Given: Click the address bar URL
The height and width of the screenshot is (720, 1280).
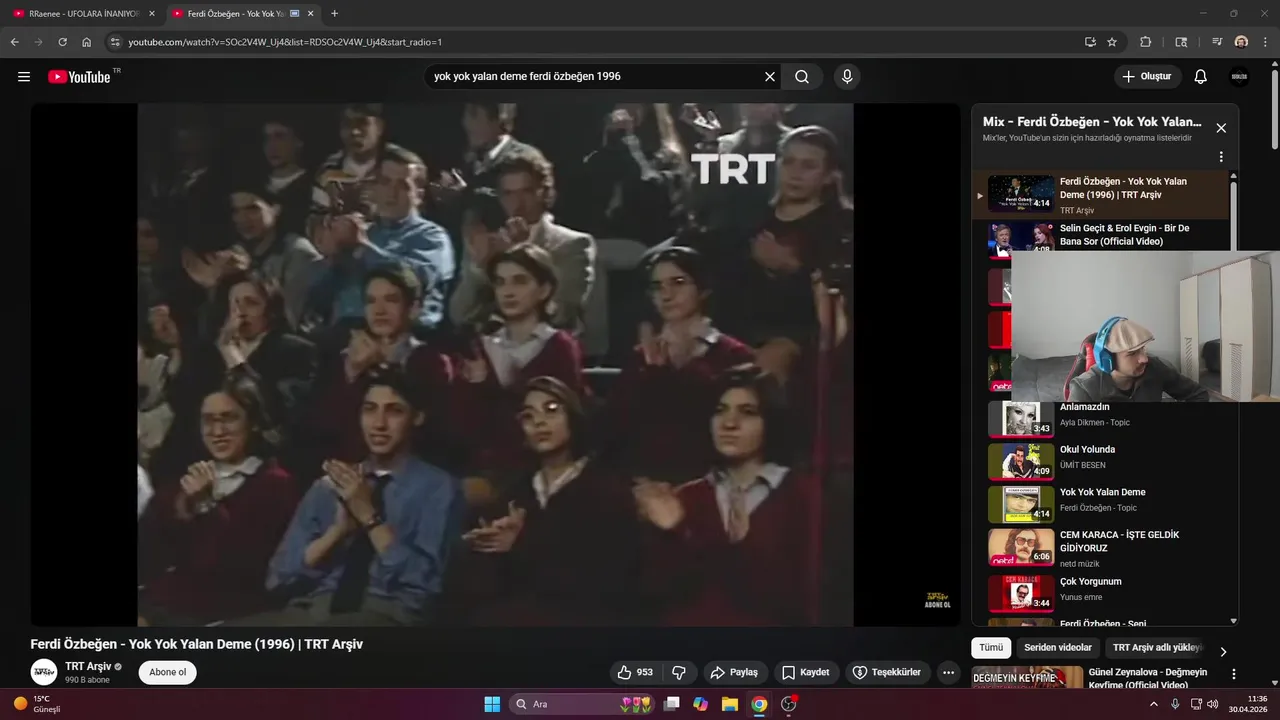Looking at the screenshot, I should [x=285, y=42].
